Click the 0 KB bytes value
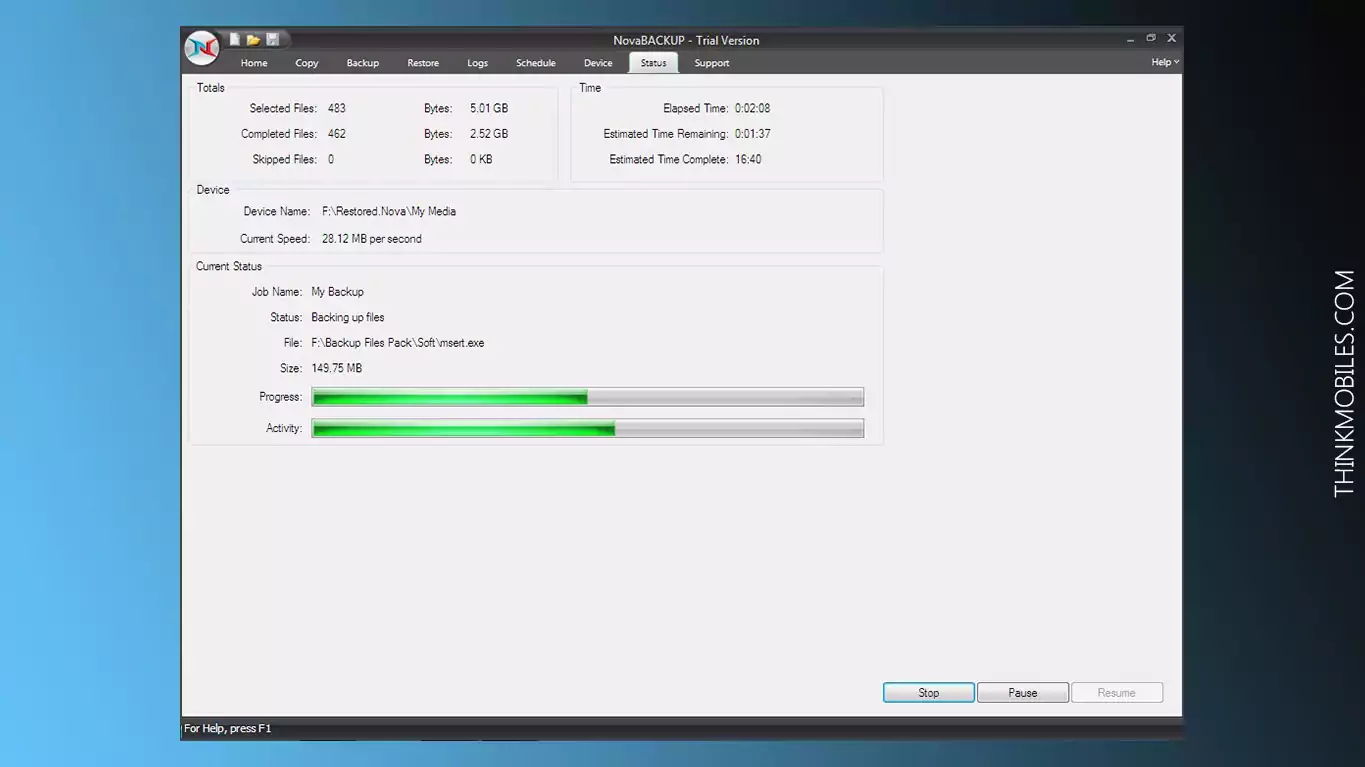 point(481,160)
